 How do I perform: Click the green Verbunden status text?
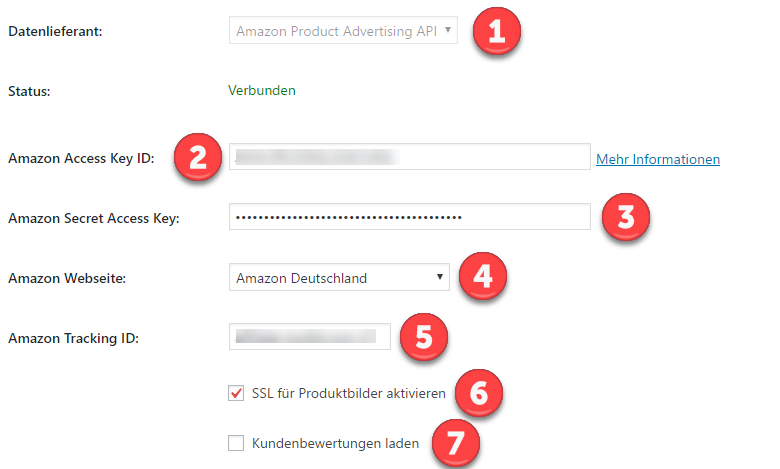click(x=264, y=91)
